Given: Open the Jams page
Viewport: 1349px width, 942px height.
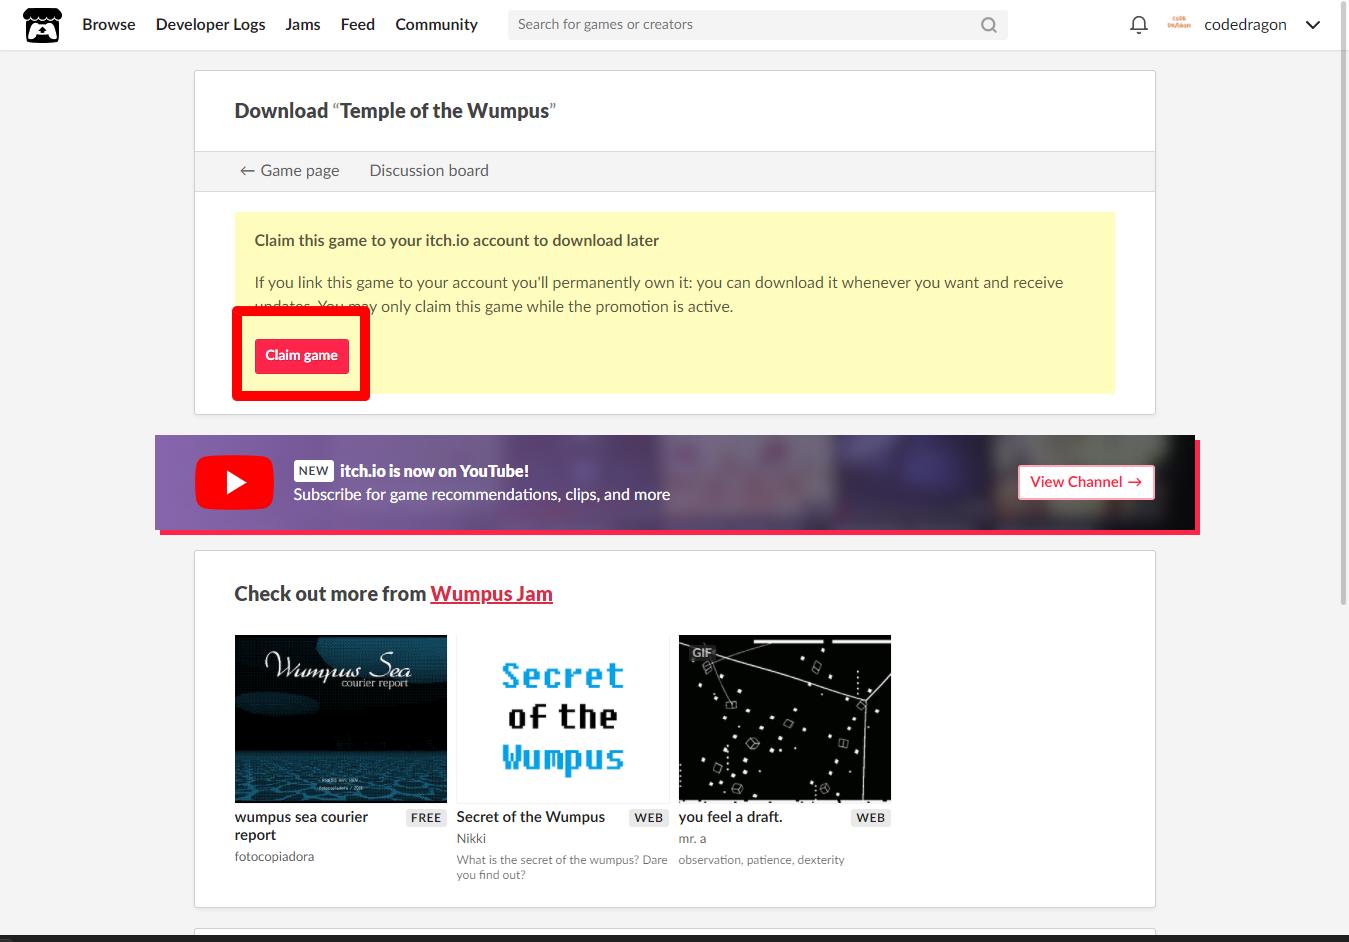Looking at the screenshot, I should tap(303, 25).
